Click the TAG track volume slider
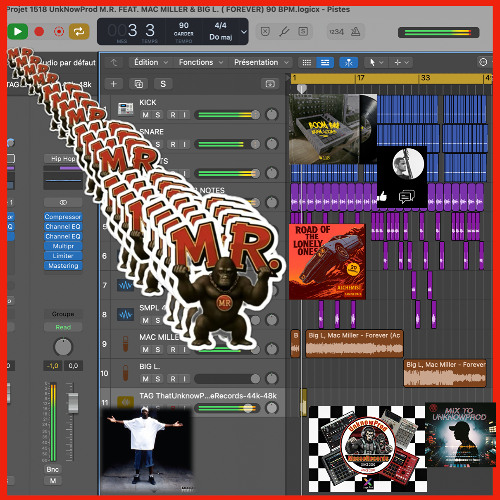Viewport: 500px width, 500px height. (227, 408)
